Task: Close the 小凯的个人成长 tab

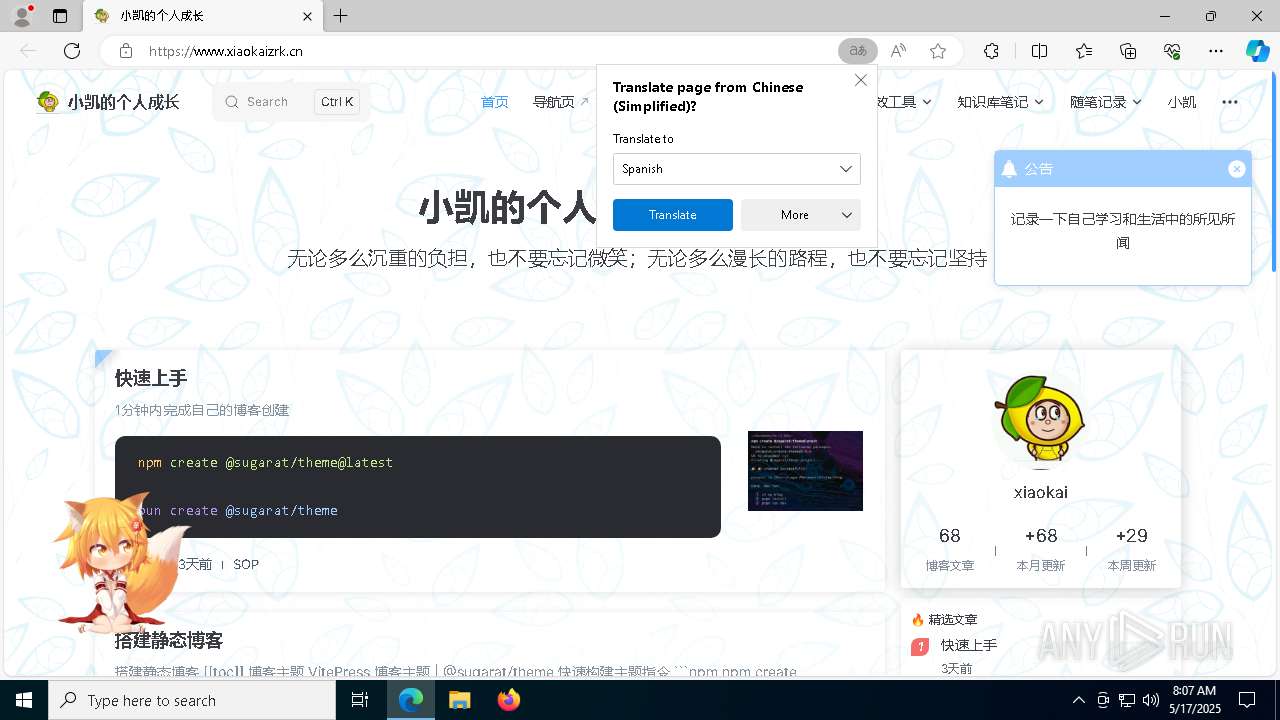Action: click(308, 16)
